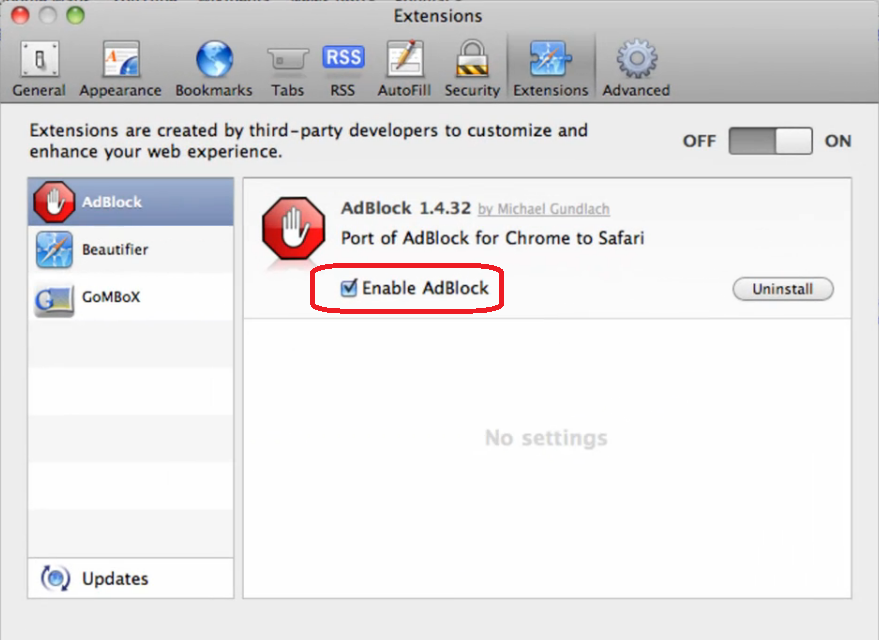Click the Updates refresh icon

click(x=55, y=579)
